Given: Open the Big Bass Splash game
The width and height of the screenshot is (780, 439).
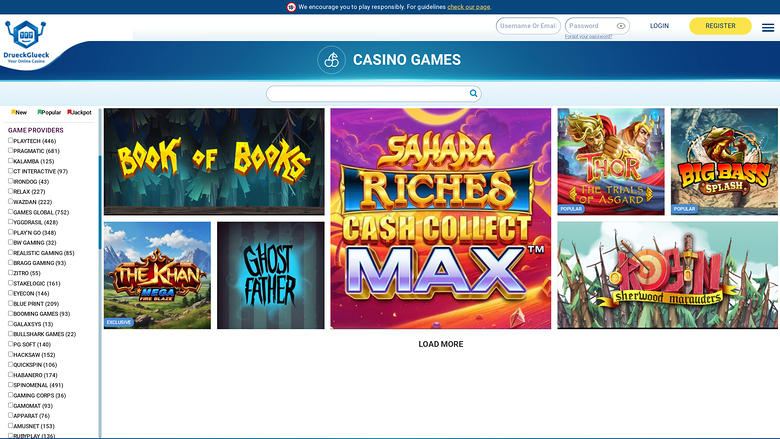Looking at the screenshot, I should pyautogui.click(x=724, y=162).
